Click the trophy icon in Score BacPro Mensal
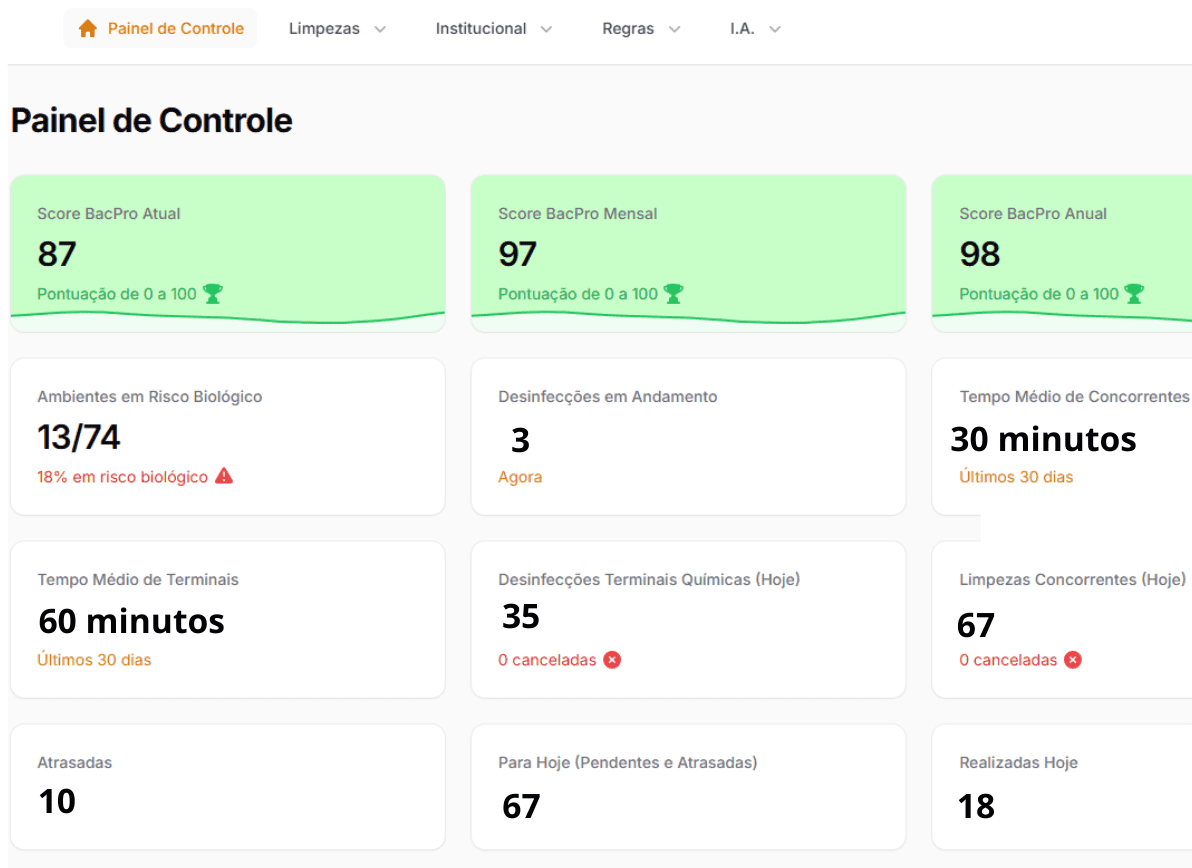 tap(674, 293)
